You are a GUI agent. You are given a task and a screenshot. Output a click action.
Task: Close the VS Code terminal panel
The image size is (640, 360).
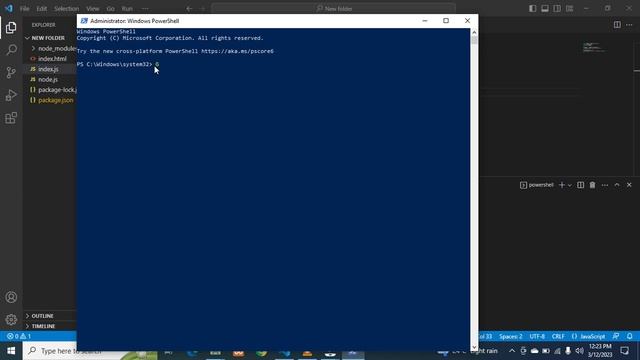pos(629,185)
